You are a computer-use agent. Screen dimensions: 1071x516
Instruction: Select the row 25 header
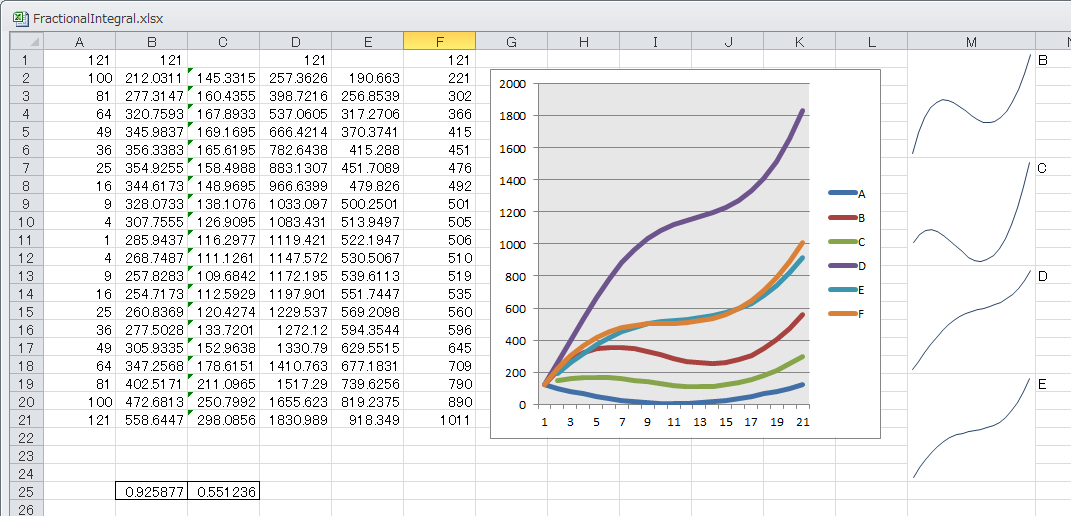coord(26,491)
